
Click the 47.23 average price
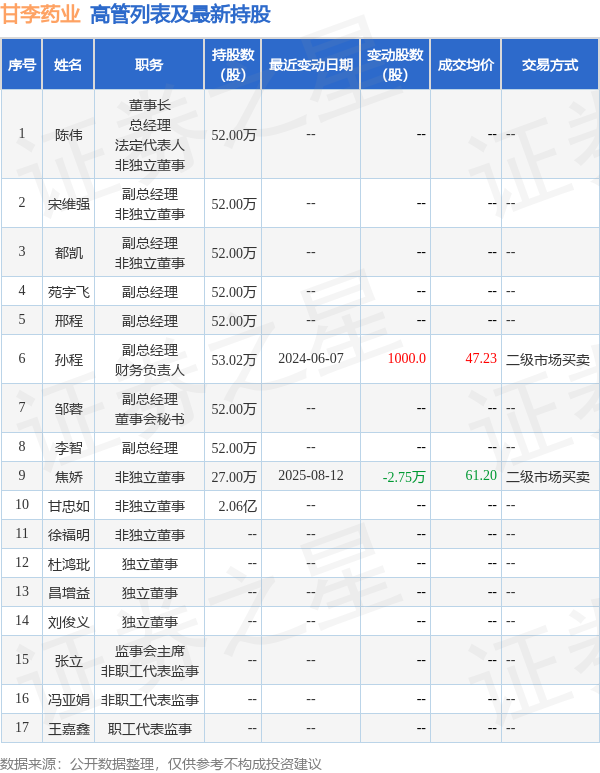481,358
